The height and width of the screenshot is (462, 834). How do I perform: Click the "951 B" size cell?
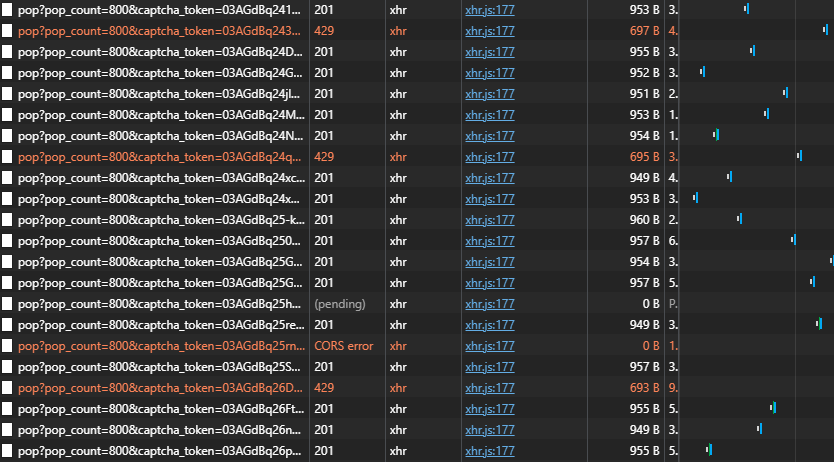(644, 94)
